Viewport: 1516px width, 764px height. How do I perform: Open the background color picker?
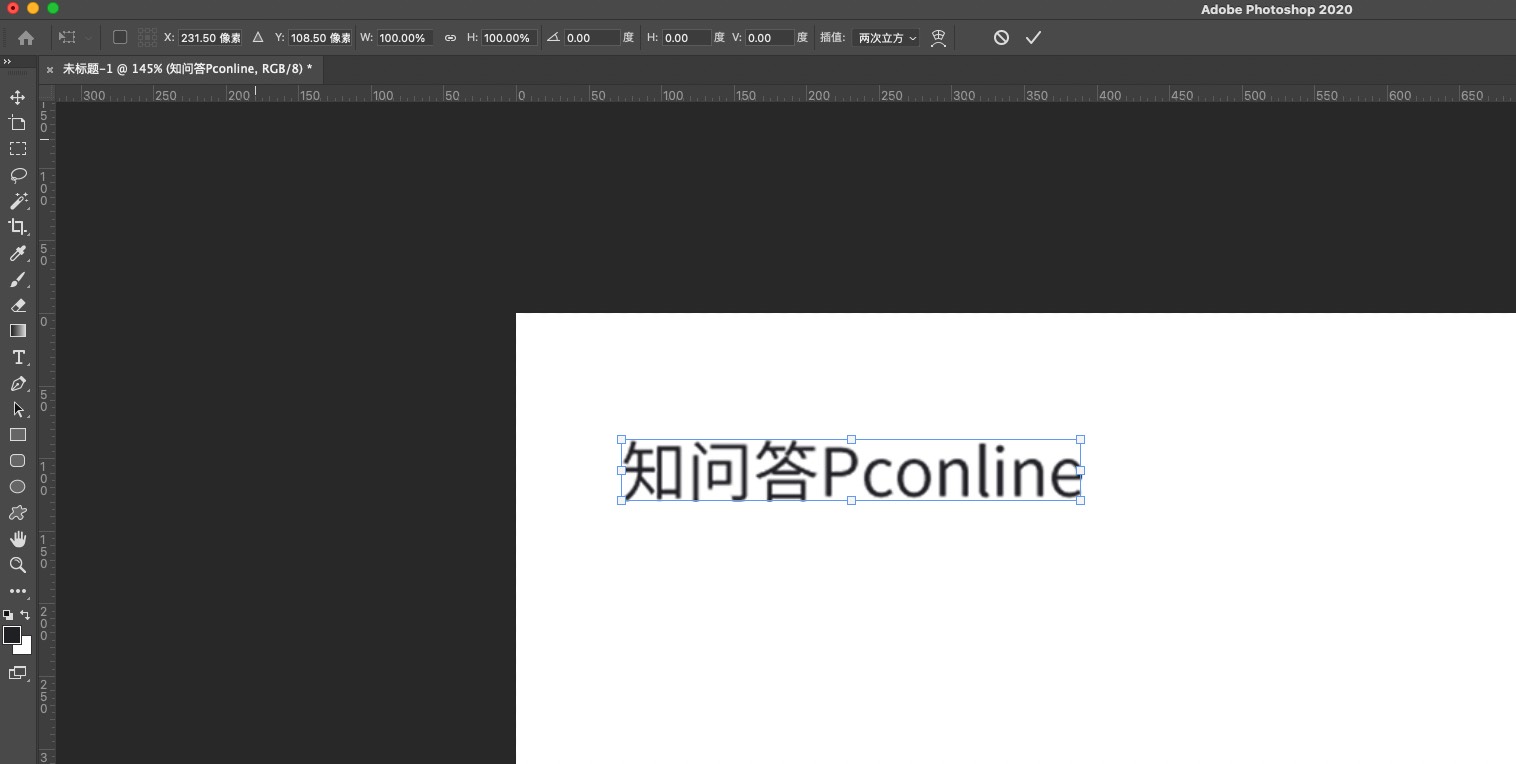(25, 648)
